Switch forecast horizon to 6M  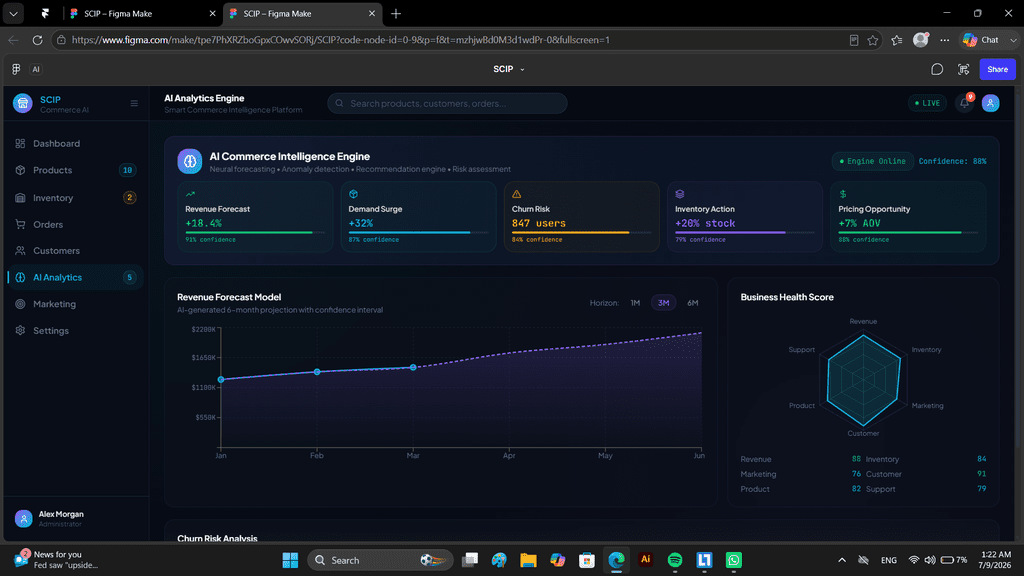coord(693,303)
